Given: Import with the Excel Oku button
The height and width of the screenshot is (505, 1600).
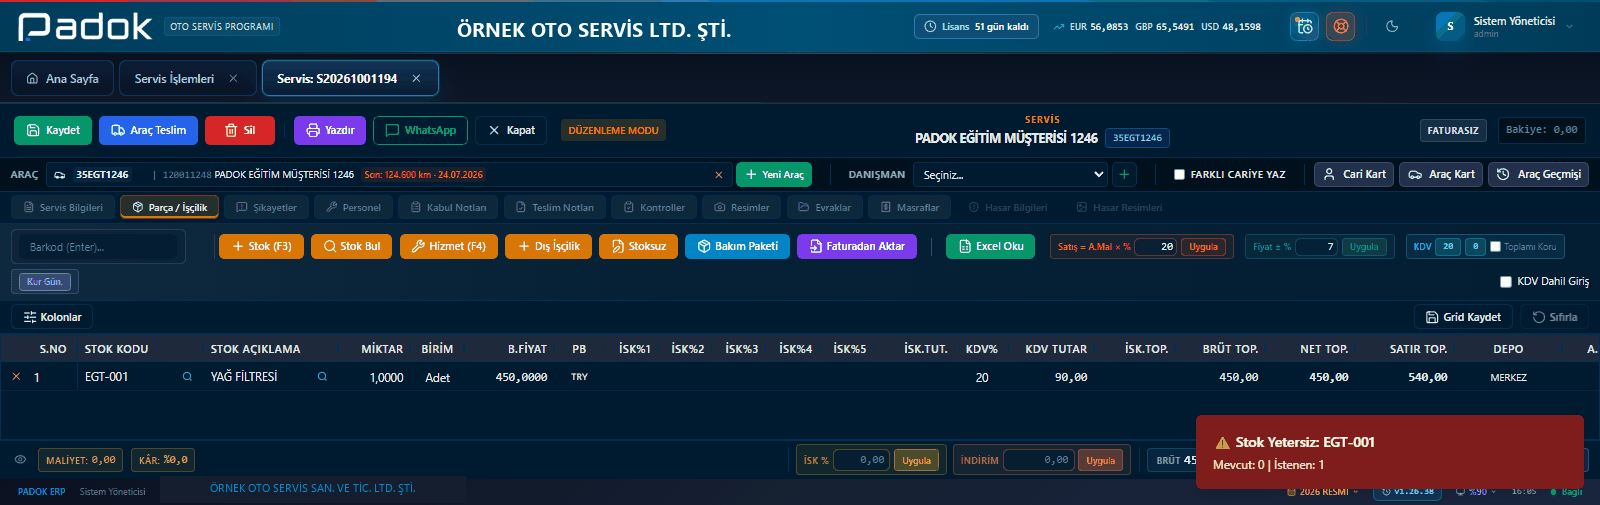Looking at the screenshot, I should [x=990, y=246].
